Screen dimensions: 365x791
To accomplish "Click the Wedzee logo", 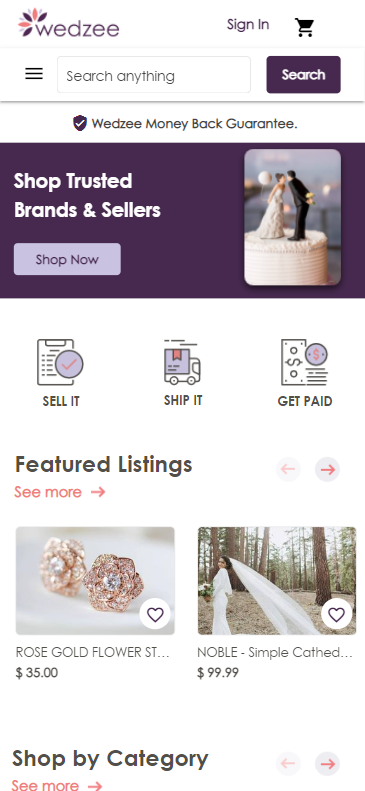I will (69, 23).
